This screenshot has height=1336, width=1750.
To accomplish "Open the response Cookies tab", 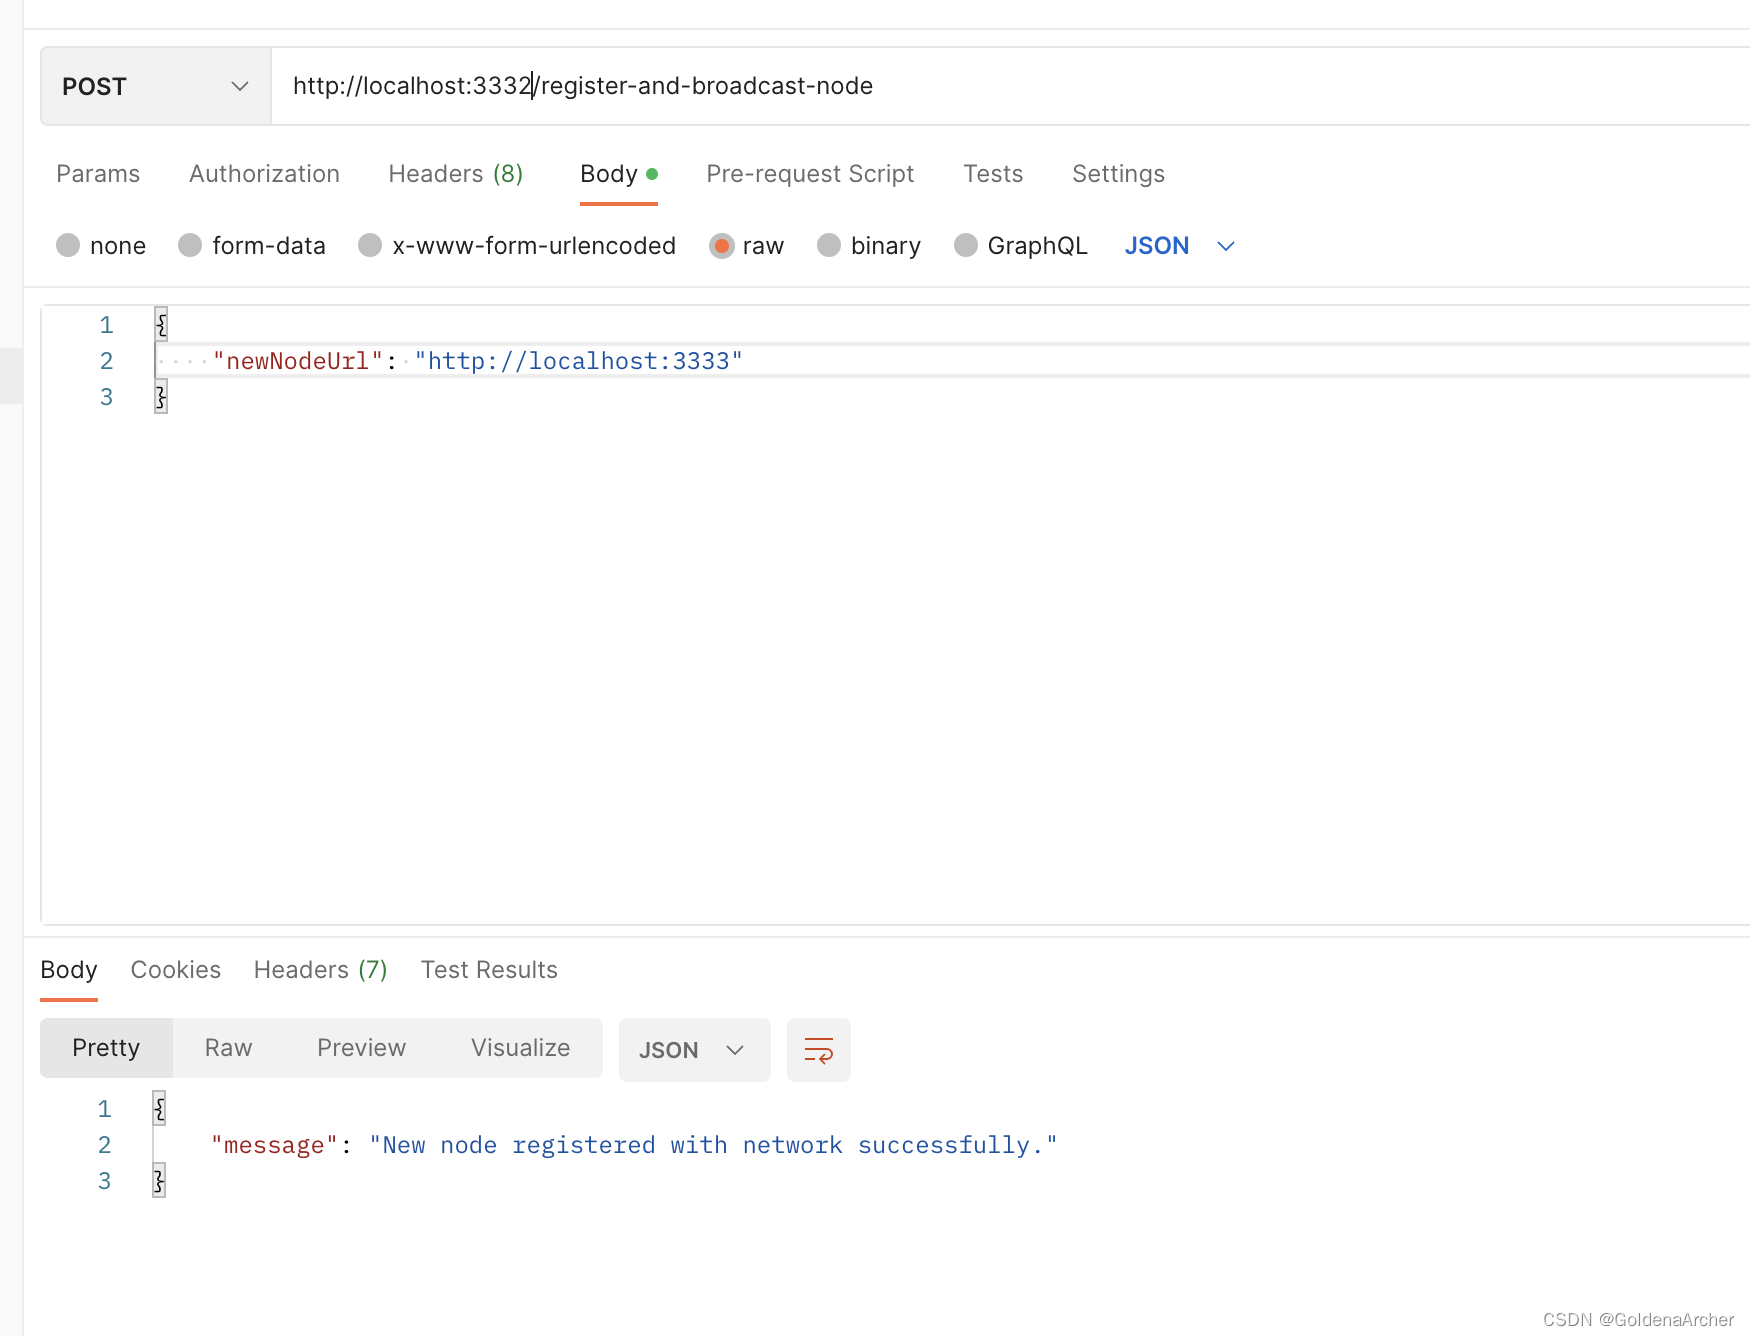I will [x=176, y=970].
